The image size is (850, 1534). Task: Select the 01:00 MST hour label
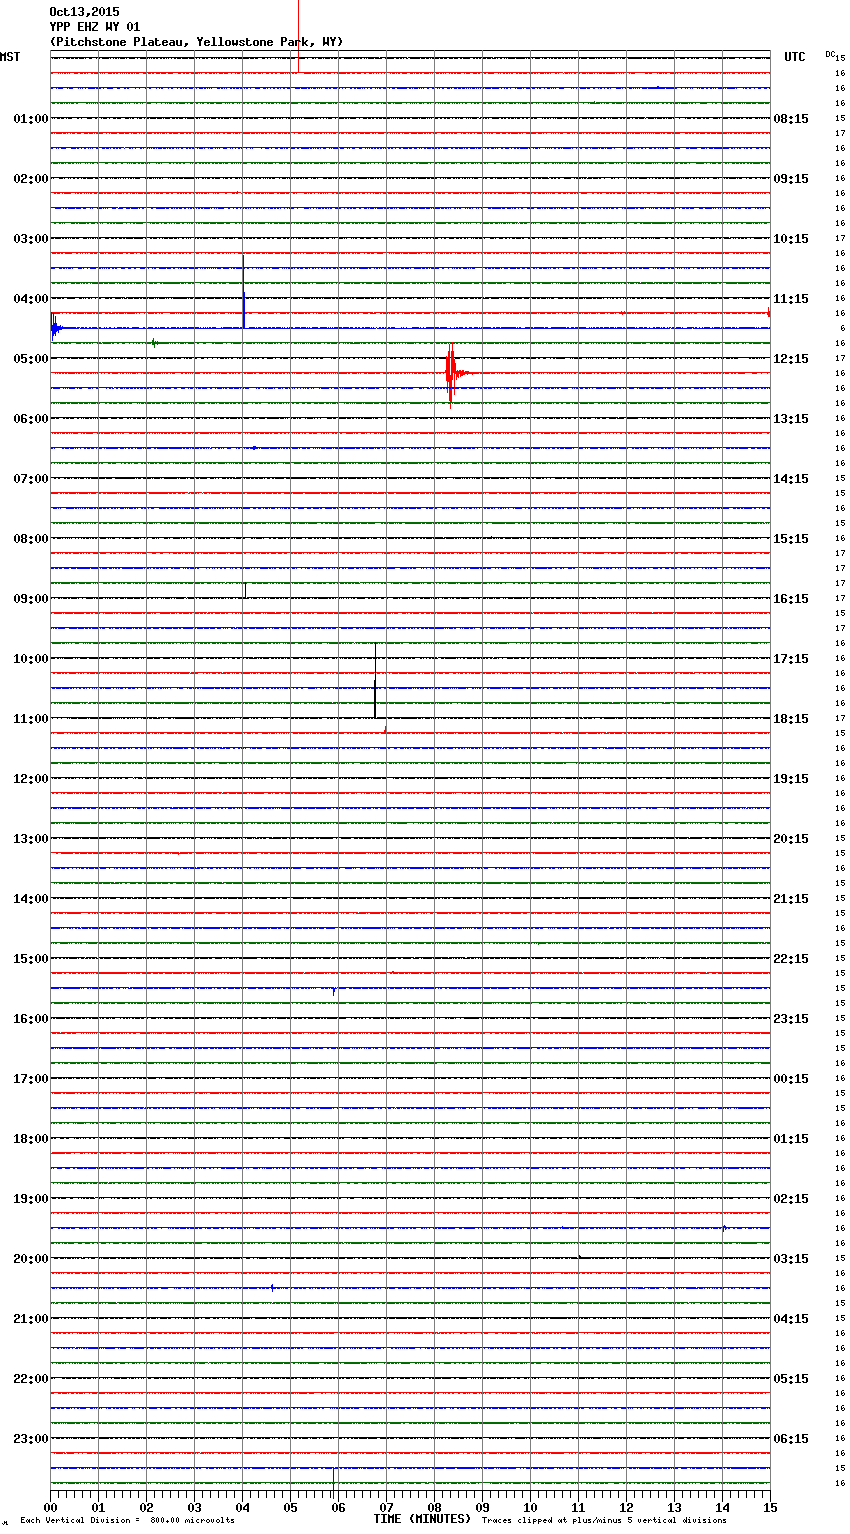pyautogui.click(x=31, y=119)
